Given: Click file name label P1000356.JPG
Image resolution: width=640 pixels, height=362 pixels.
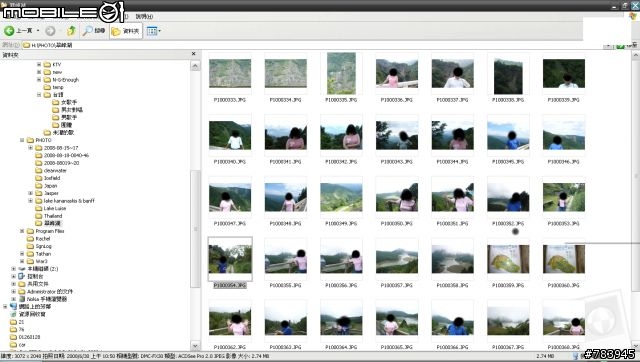Looking at the screenshot, I should 341,285.
